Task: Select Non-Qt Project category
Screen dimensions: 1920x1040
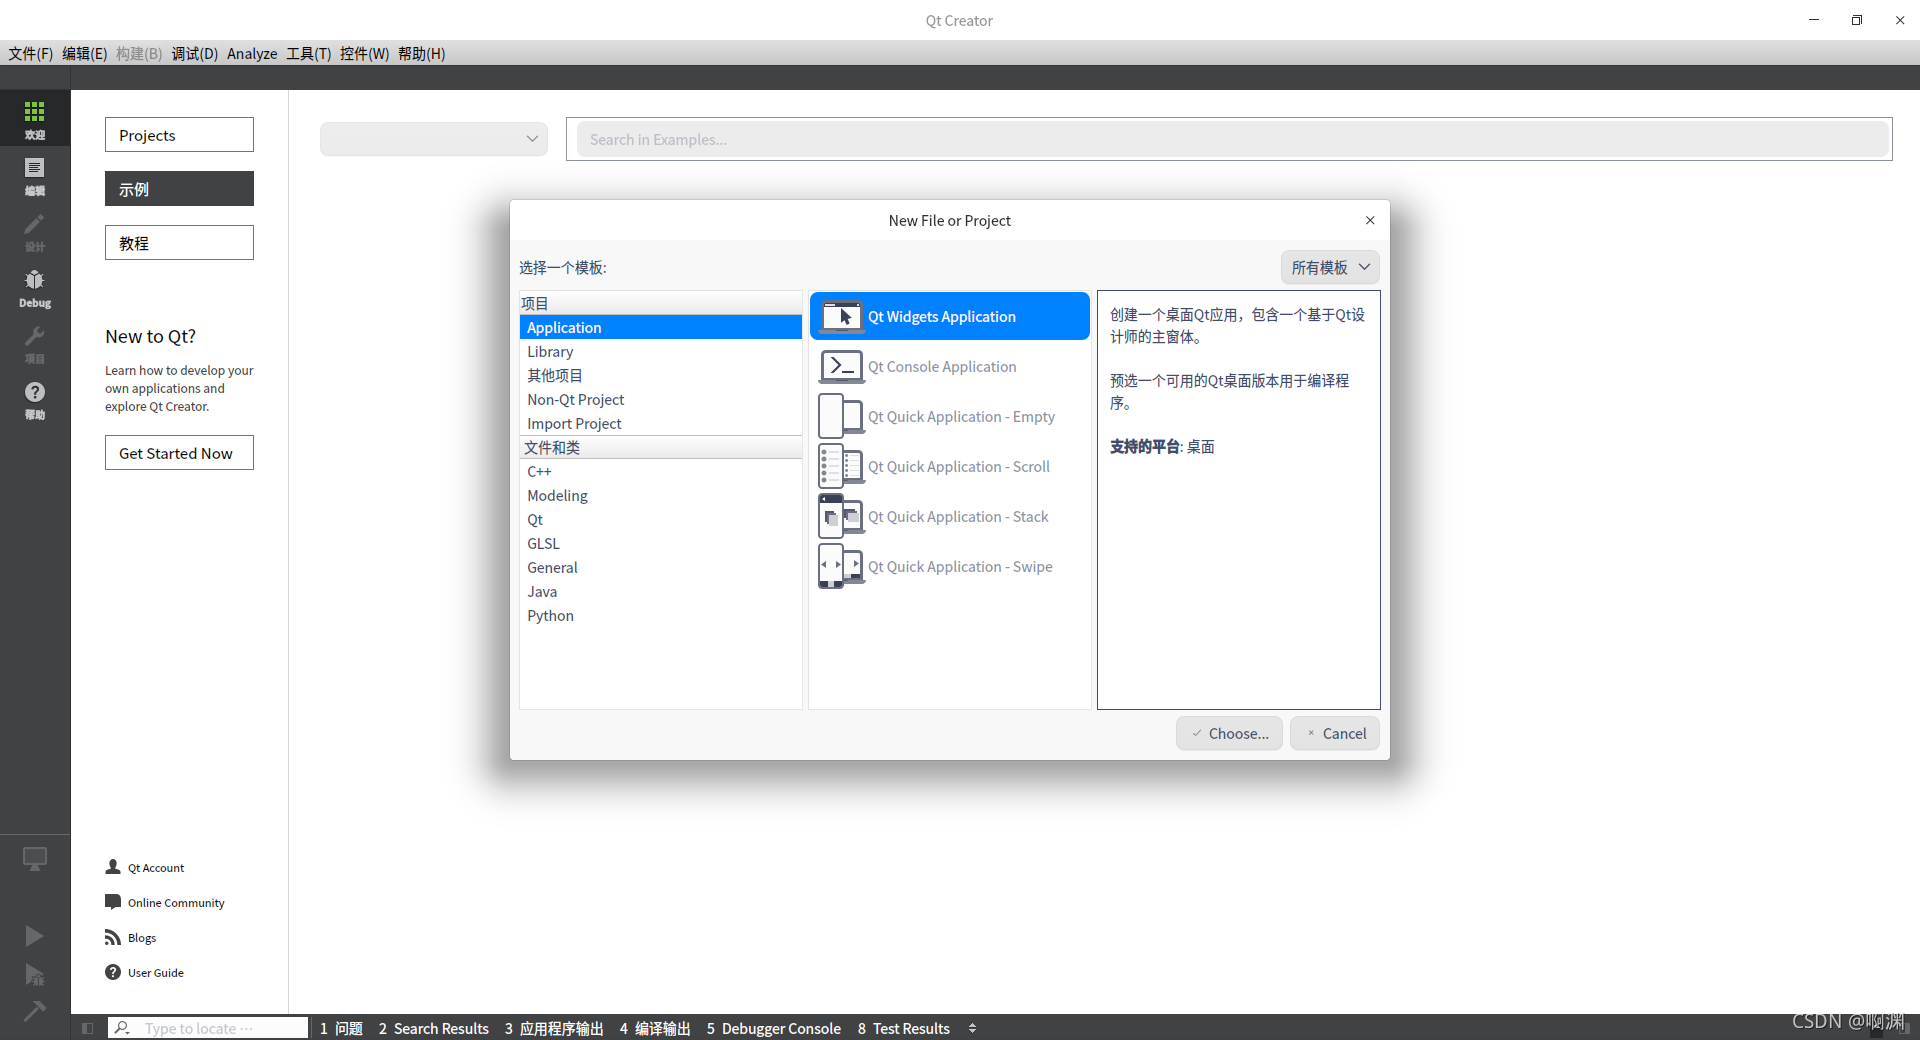Action: pyautogui.click(x=661, y=399)
